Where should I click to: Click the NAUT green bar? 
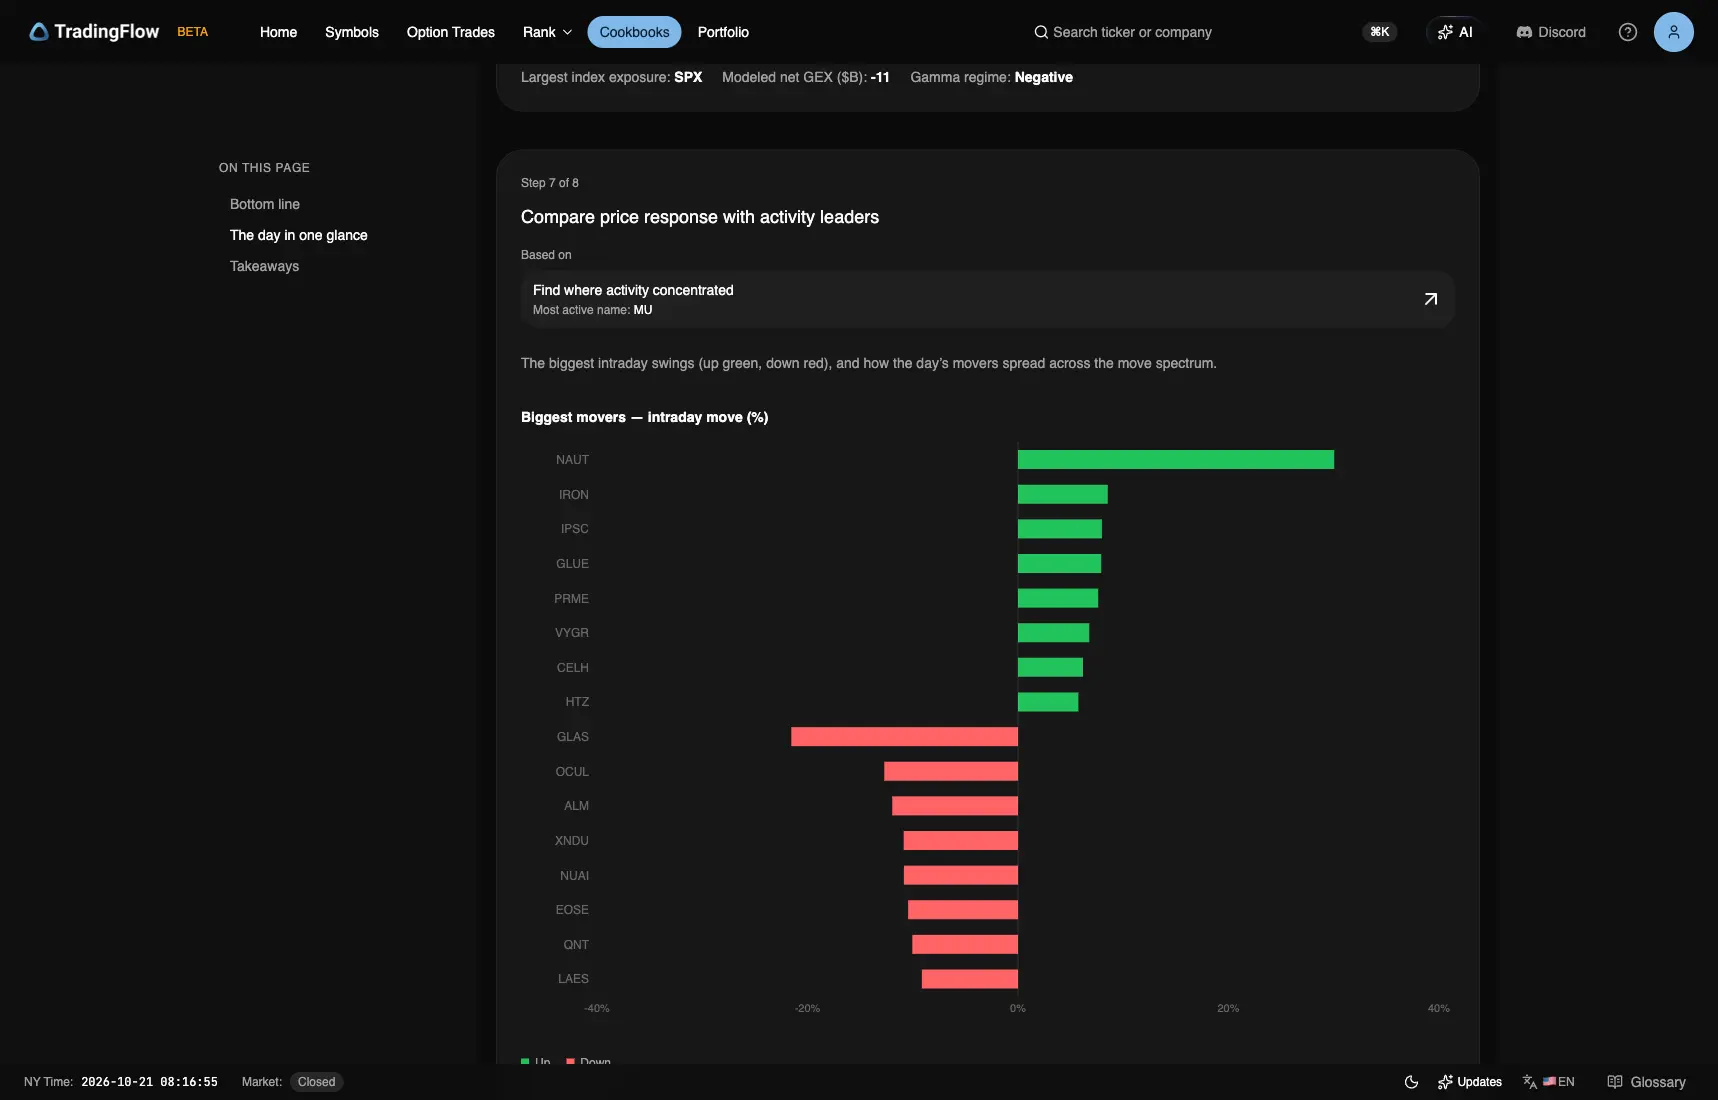pos(1176,460)
